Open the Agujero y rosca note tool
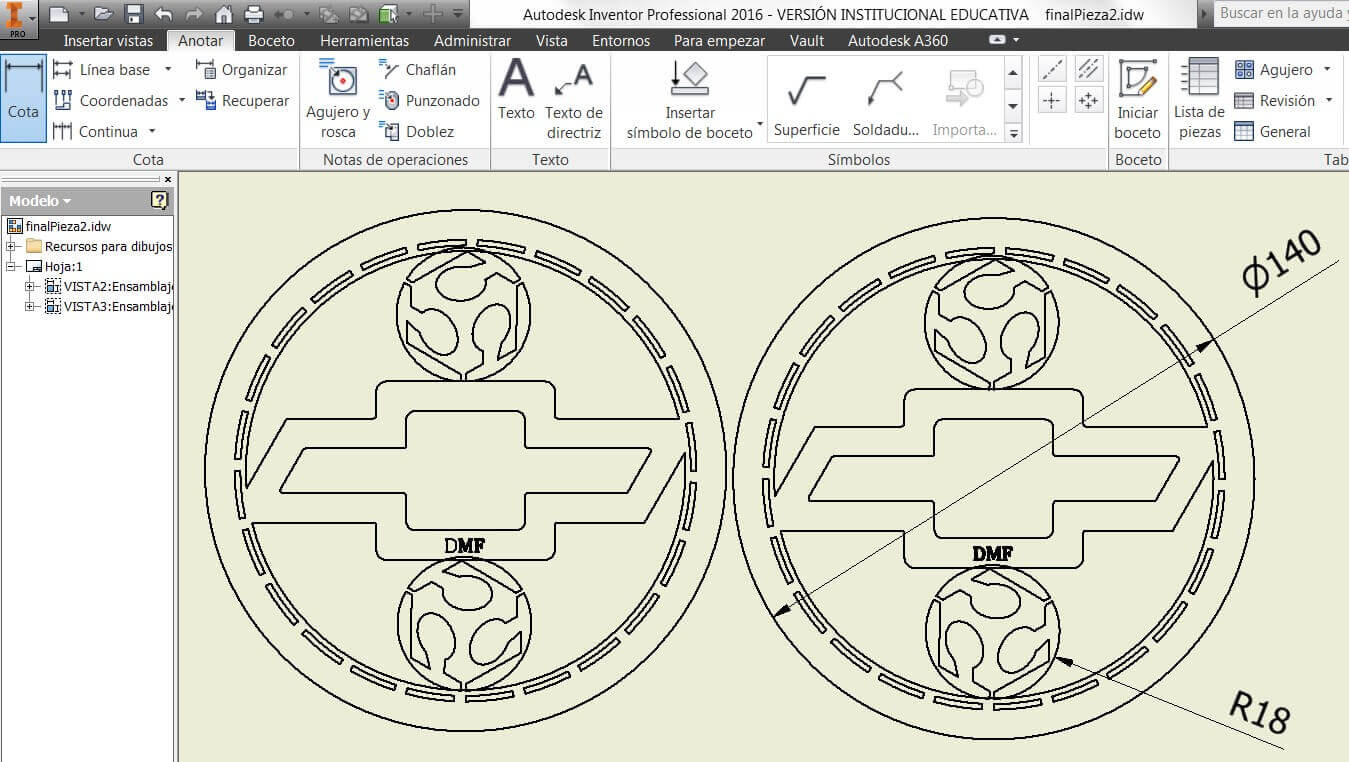The image size is (1349, 762). (x=338, y=99)
